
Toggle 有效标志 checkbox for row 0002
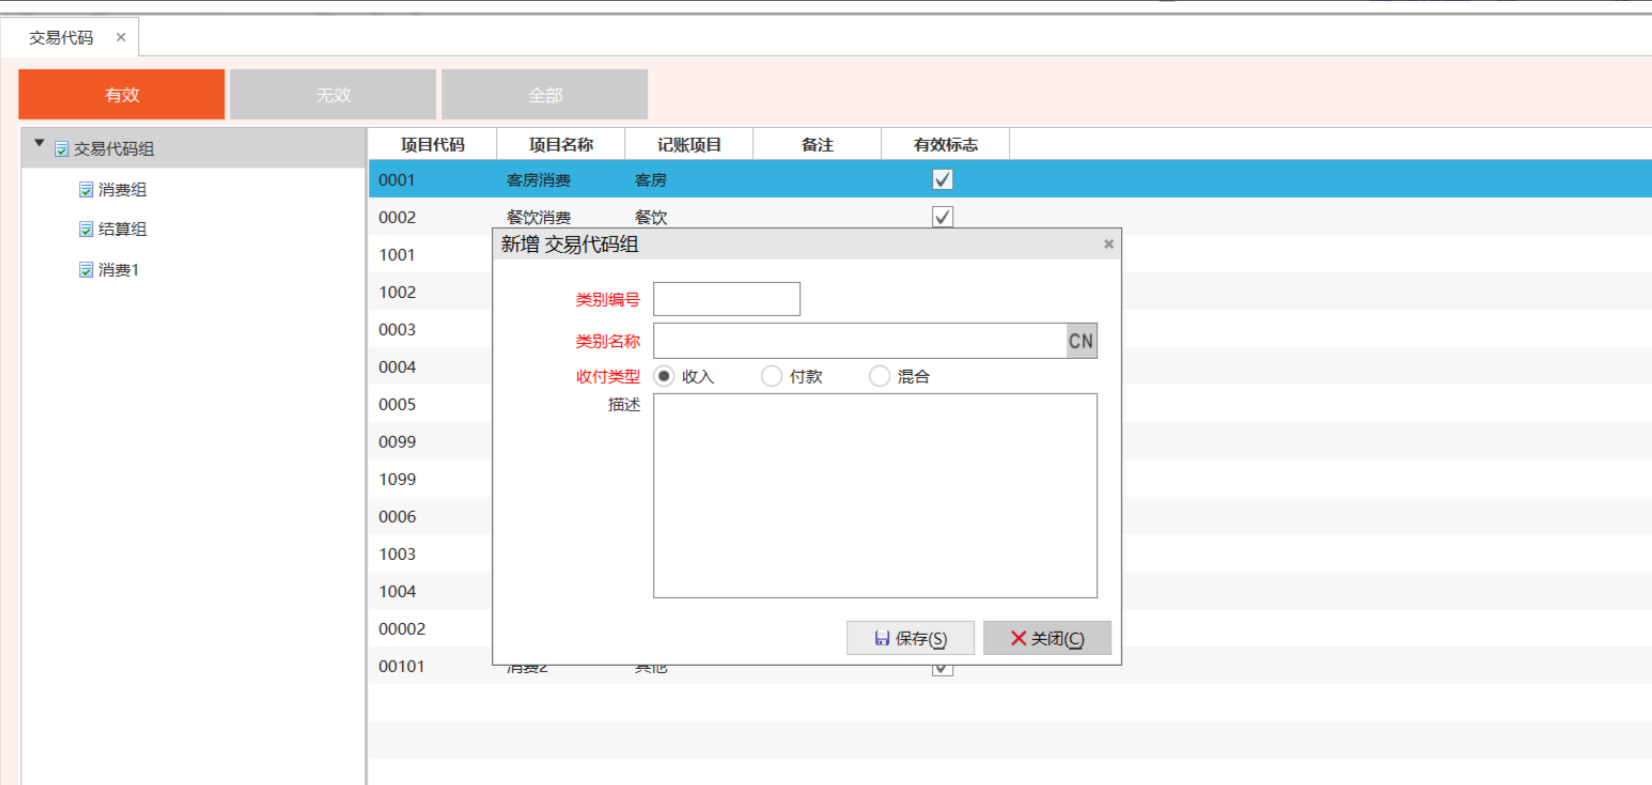942,217
